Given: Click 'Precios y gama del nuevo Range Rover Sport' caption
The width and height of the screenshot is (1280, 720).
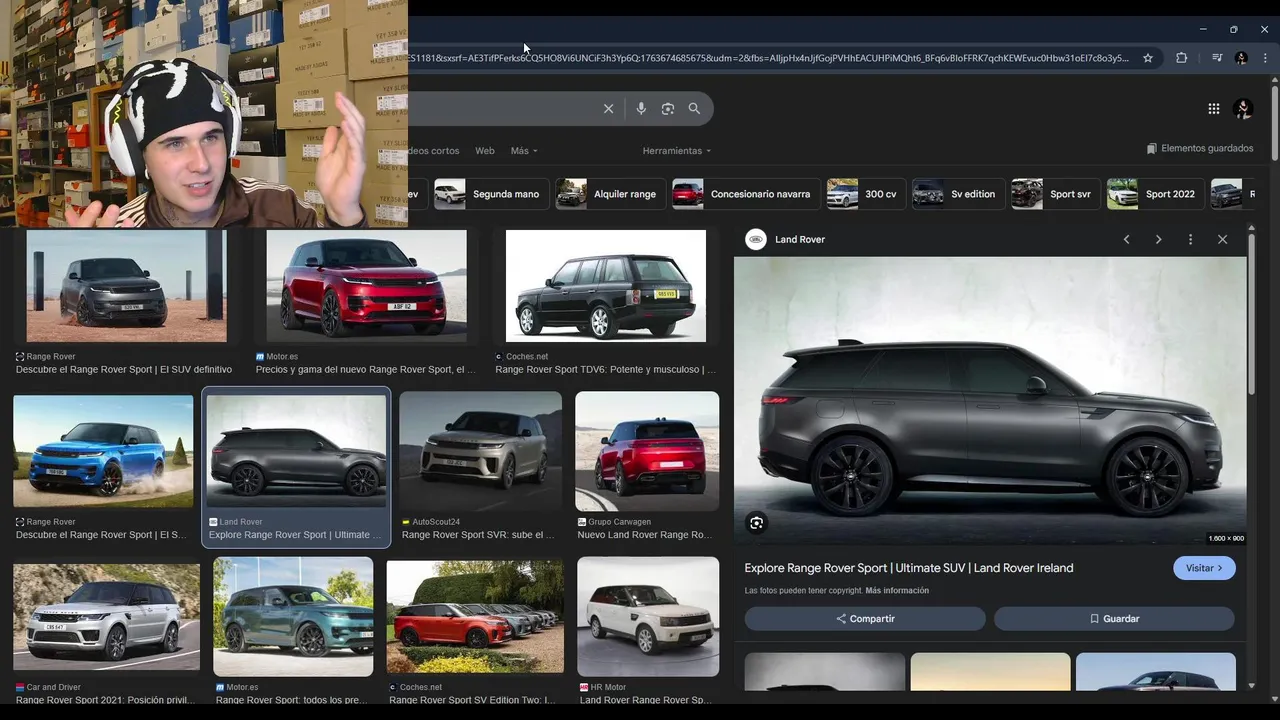Looking at the screenshot, I should coord(366,370).
